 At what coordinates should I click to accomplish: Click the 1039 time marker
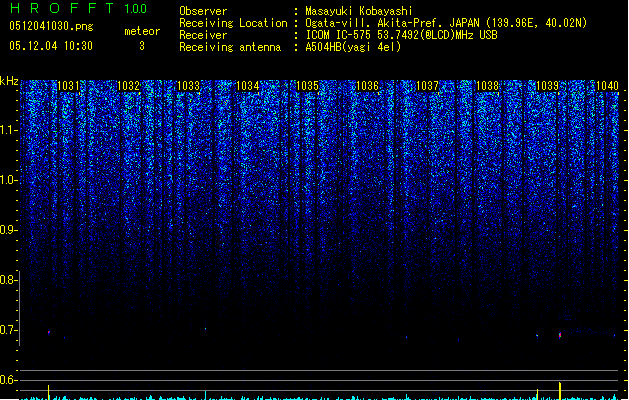[x=548, y=86]
